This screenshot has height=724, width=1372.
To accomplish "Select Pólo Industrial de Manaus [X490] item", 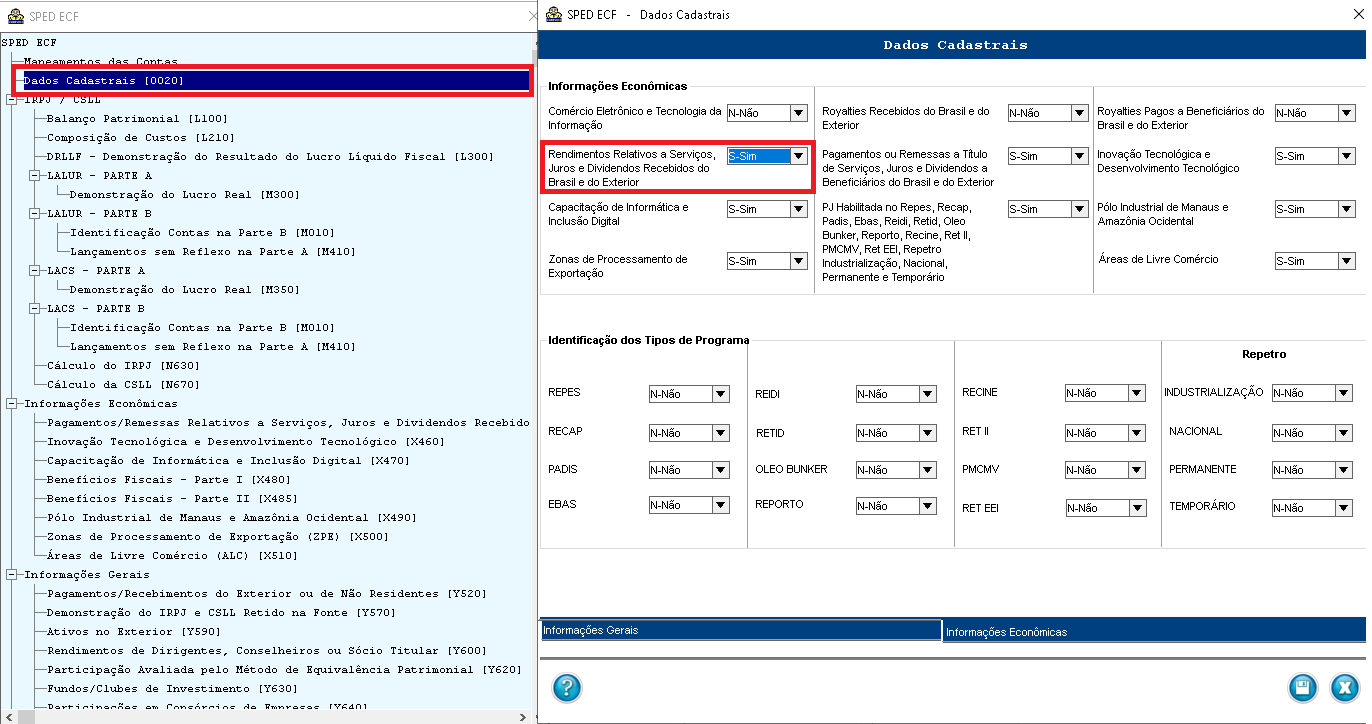I will tap(231, 518).
